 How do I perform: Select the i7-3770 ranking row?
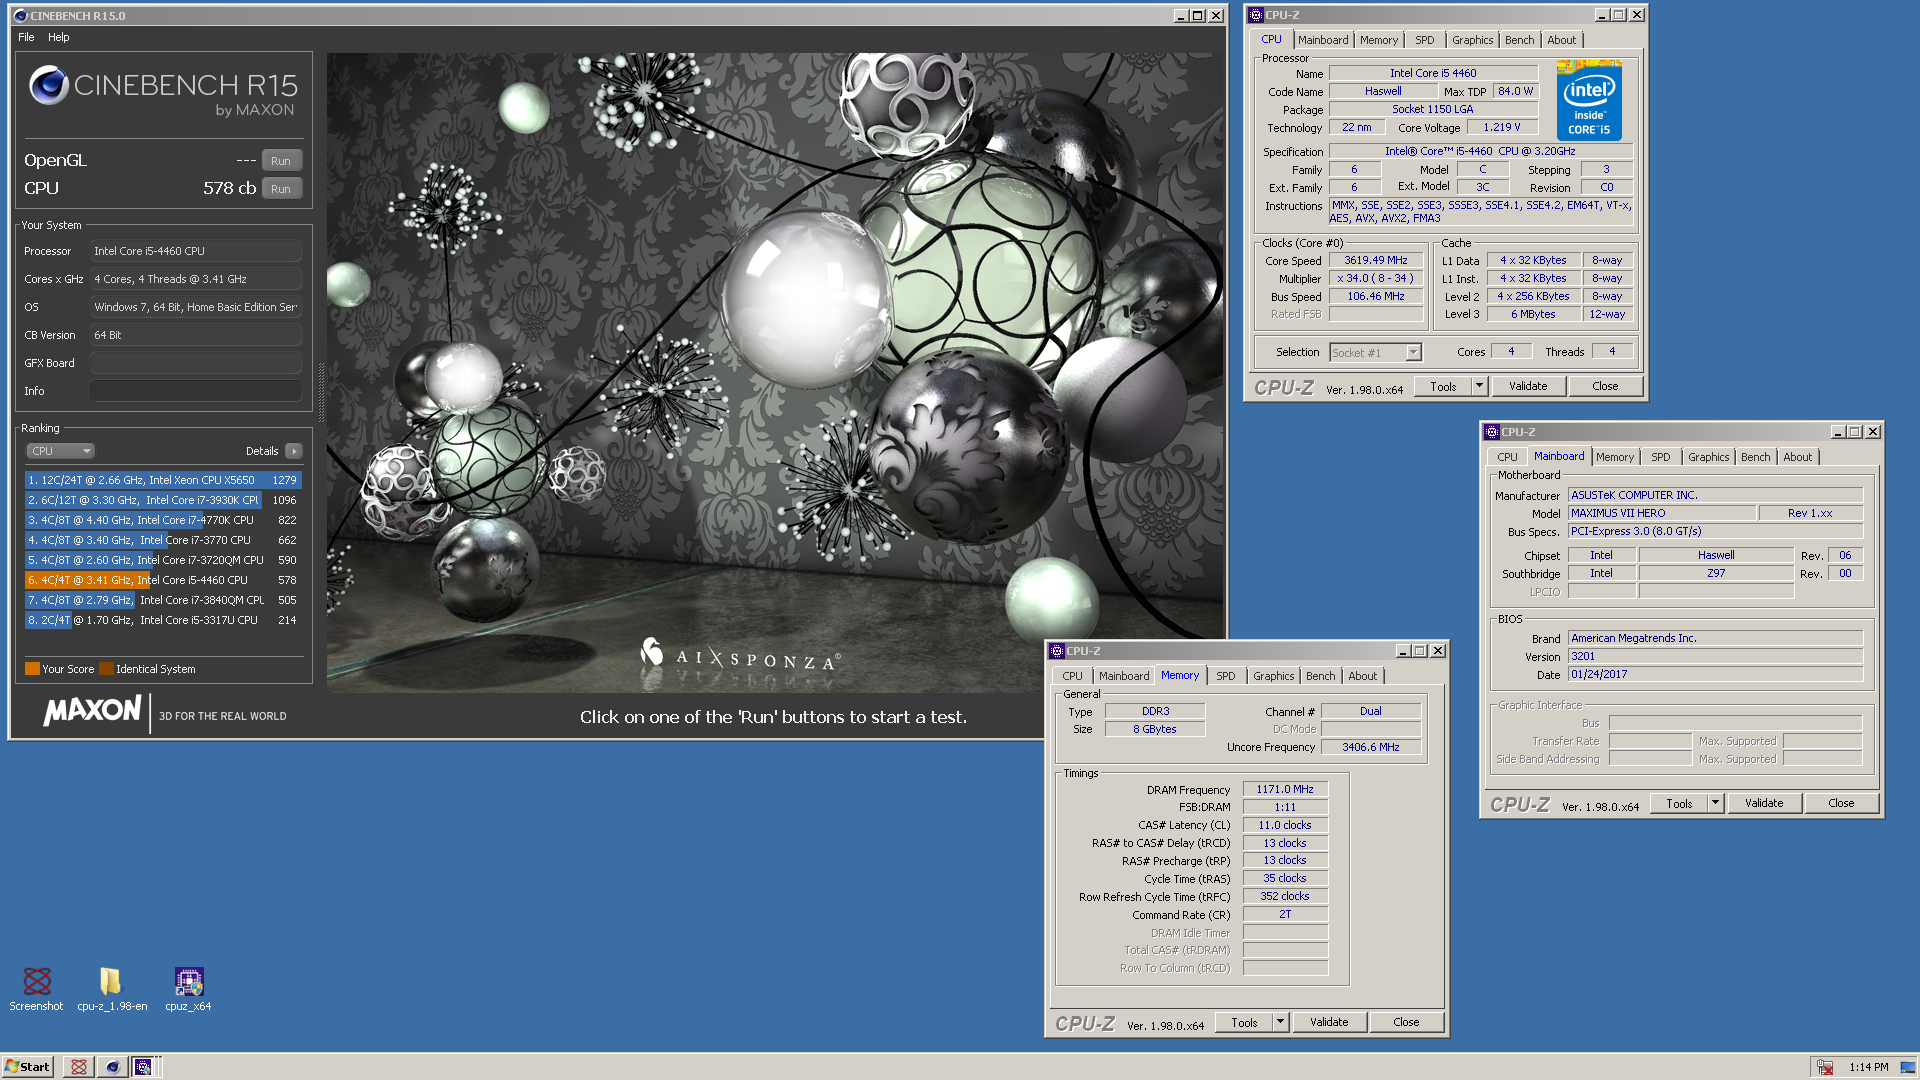(163, 540)
